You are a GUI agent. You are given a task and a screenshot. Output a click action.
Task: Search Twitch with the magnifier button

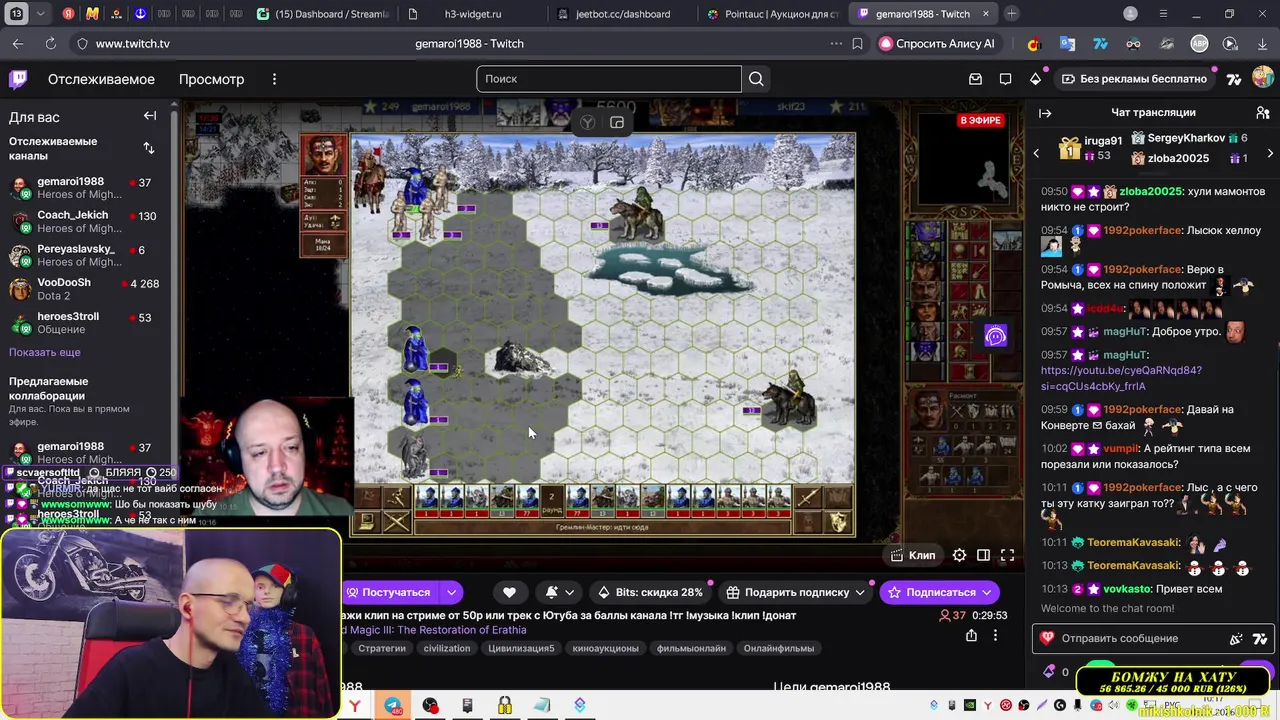coord(756,79)
